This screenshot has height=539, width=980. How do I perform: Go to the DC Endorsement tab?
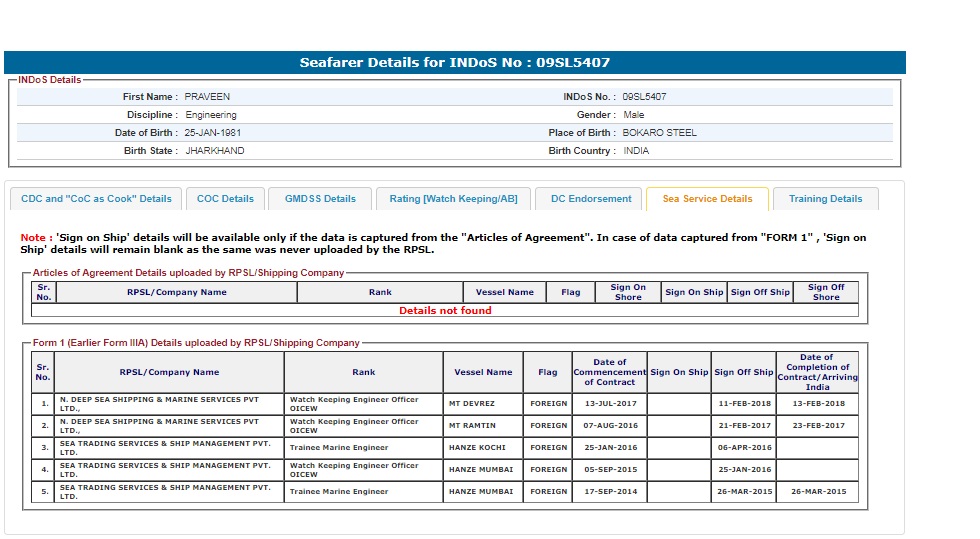[590, 199]
